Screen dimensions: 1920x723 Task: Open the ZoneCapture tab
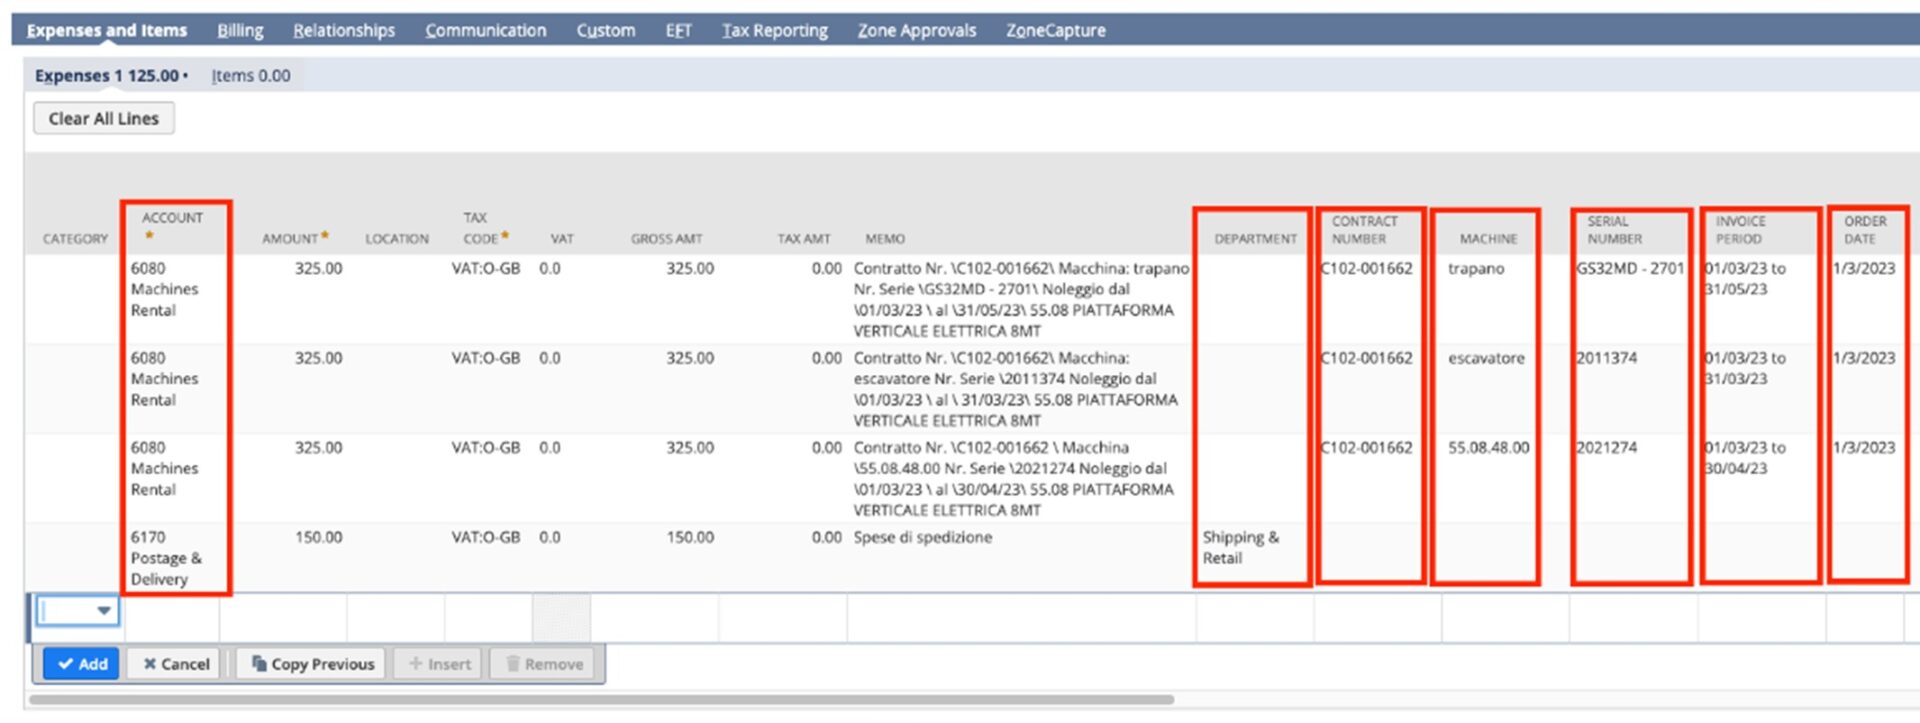(1056, 30)
